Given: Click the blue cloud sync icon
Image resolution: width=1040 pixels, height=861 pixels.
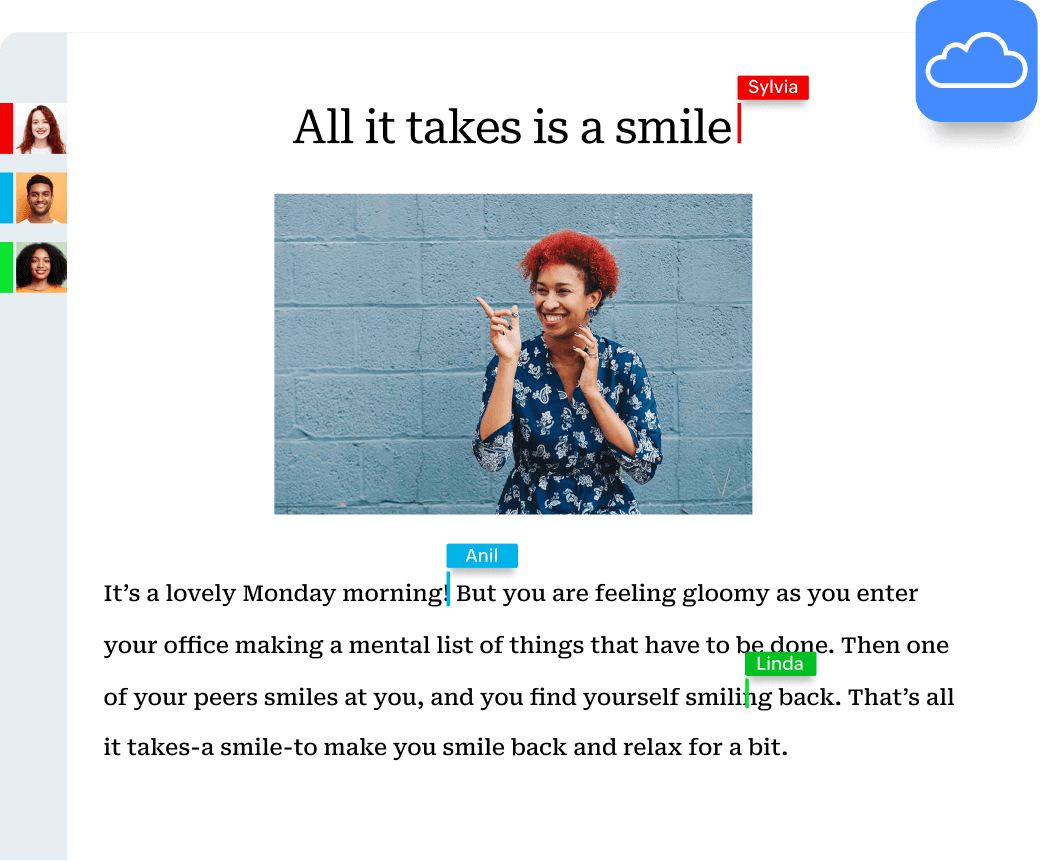Looking at the screenshot, I should tap(976, 61).
